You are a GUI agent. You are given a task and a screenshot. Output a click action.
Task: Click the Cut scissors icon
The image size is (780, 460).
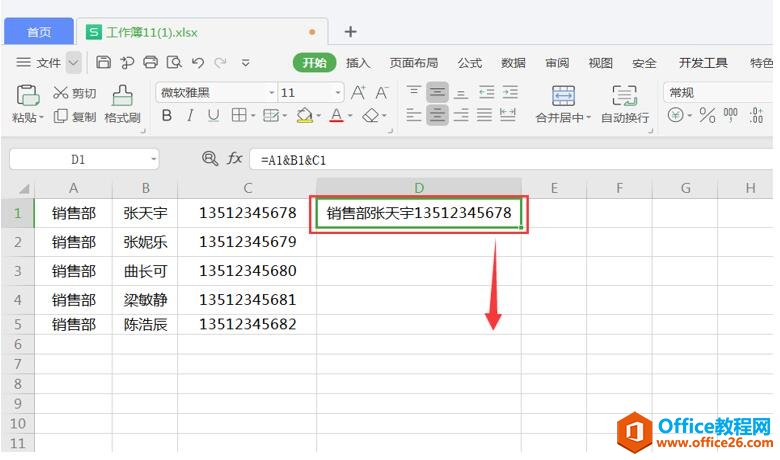click(60, 92)
